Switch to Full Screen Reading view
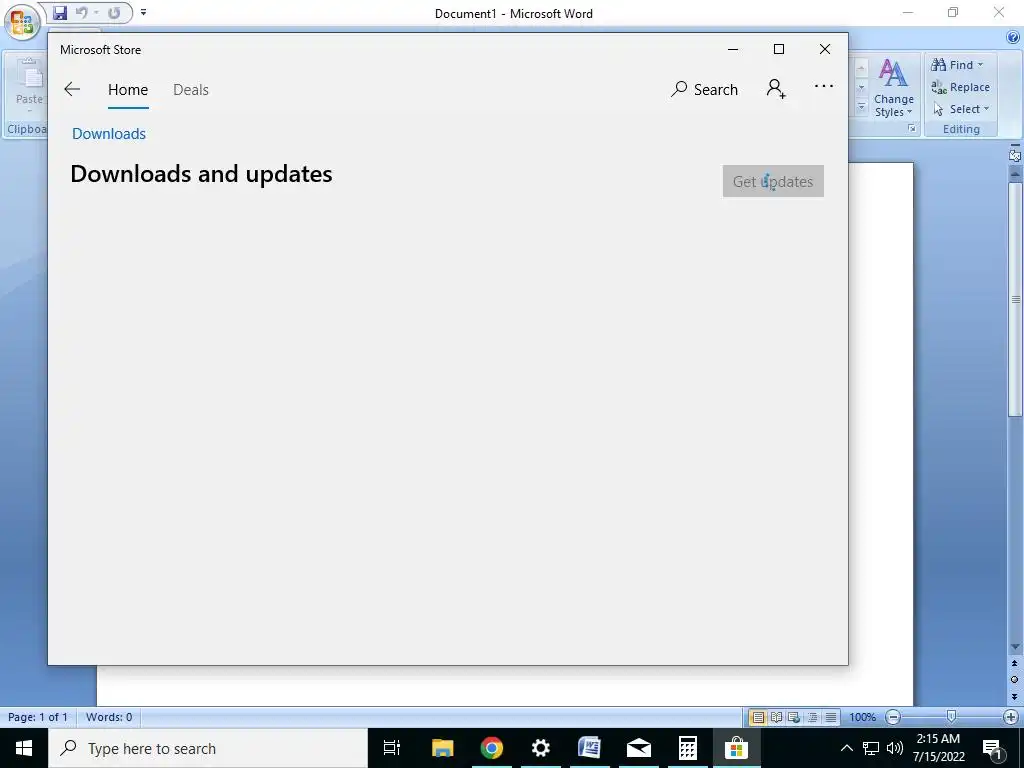Viewport: 1024px width, 768px height. coord(776,717)
